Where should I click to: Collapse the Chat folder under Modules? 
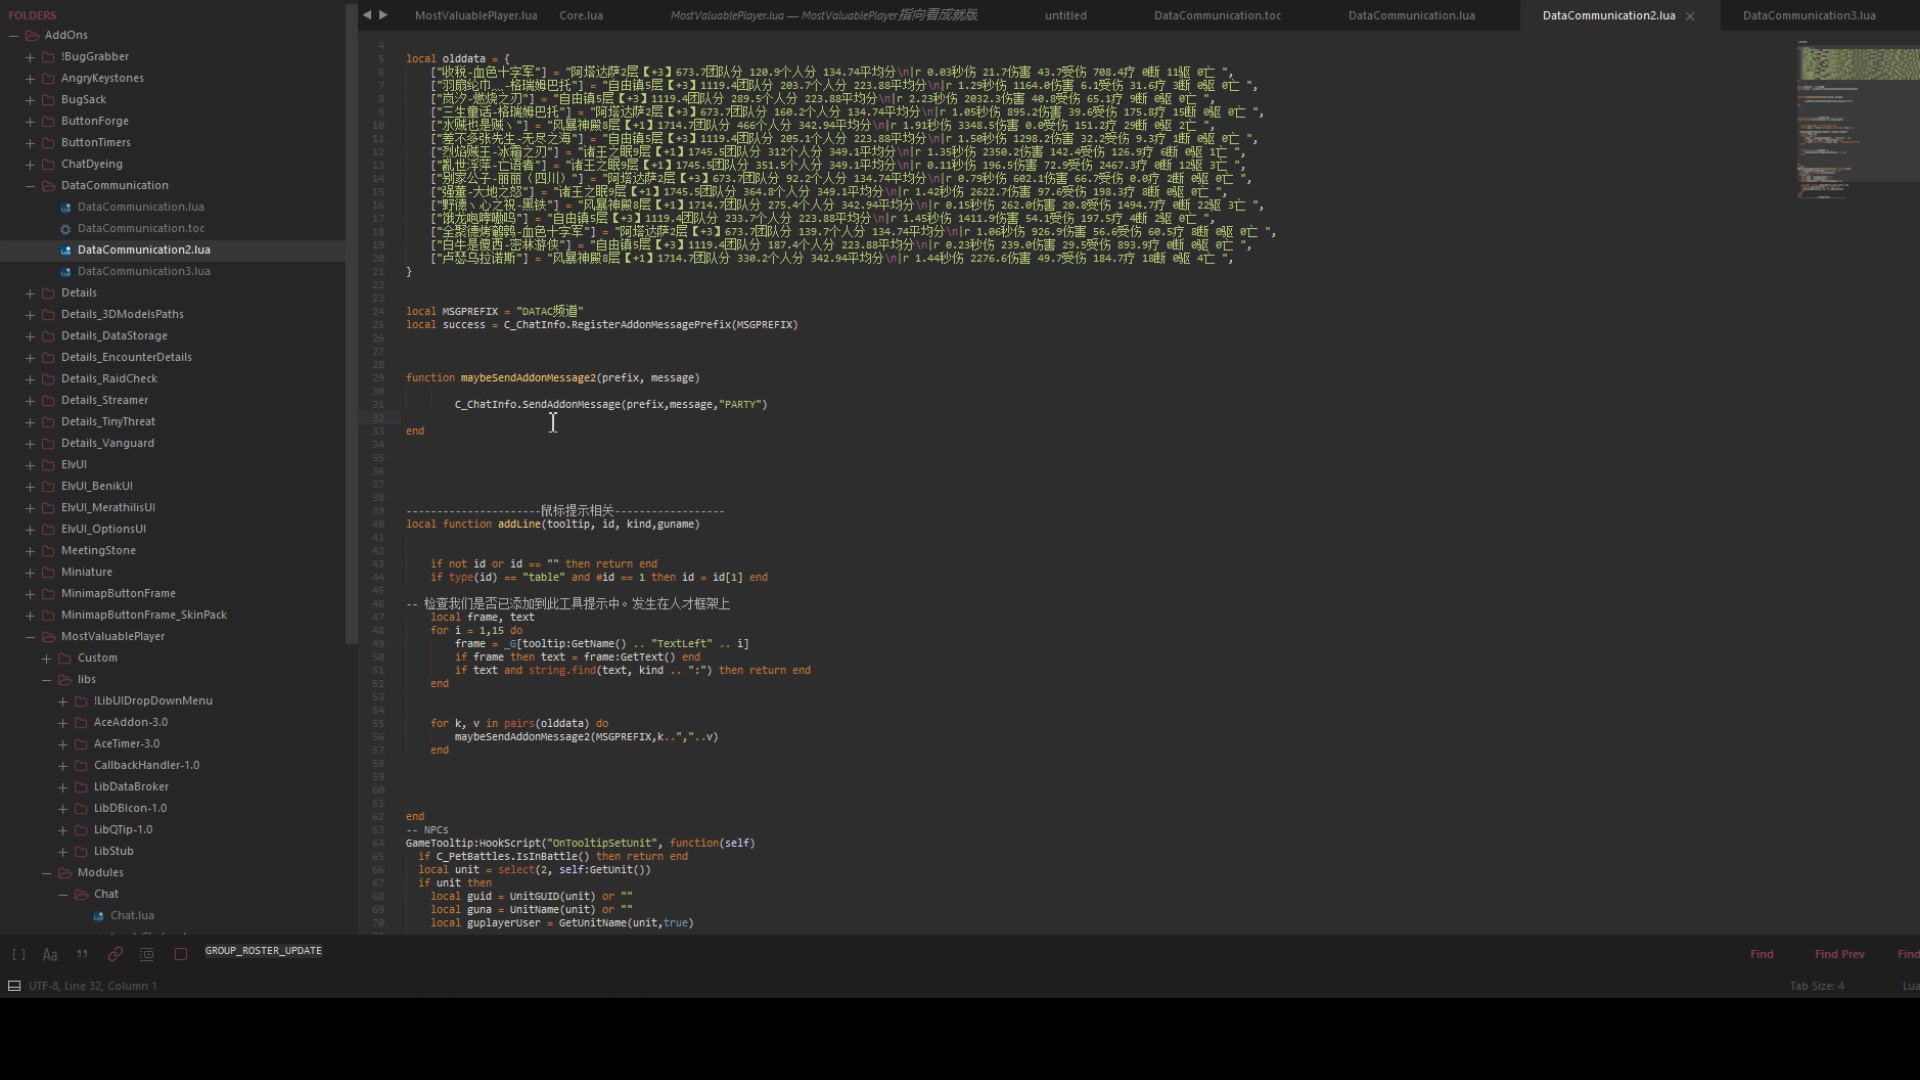63,895
